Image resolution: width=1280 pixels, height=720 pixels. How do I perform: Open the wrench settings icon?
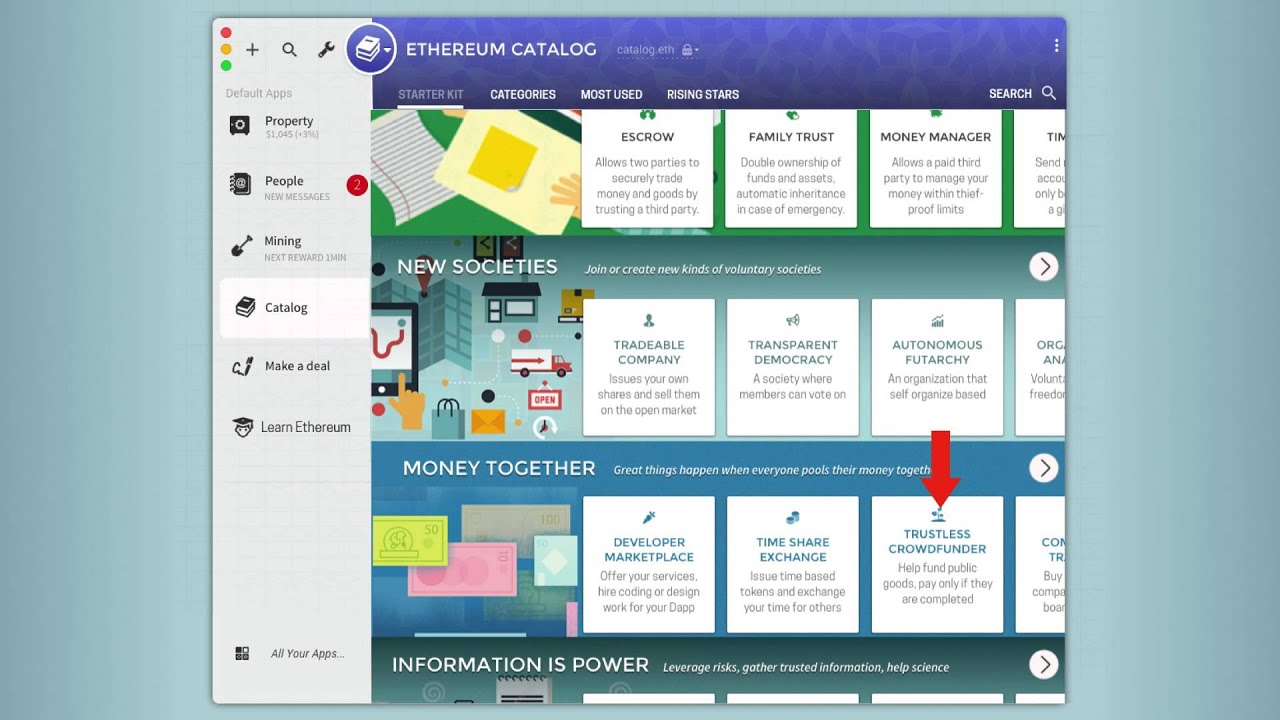pos(326,49)
